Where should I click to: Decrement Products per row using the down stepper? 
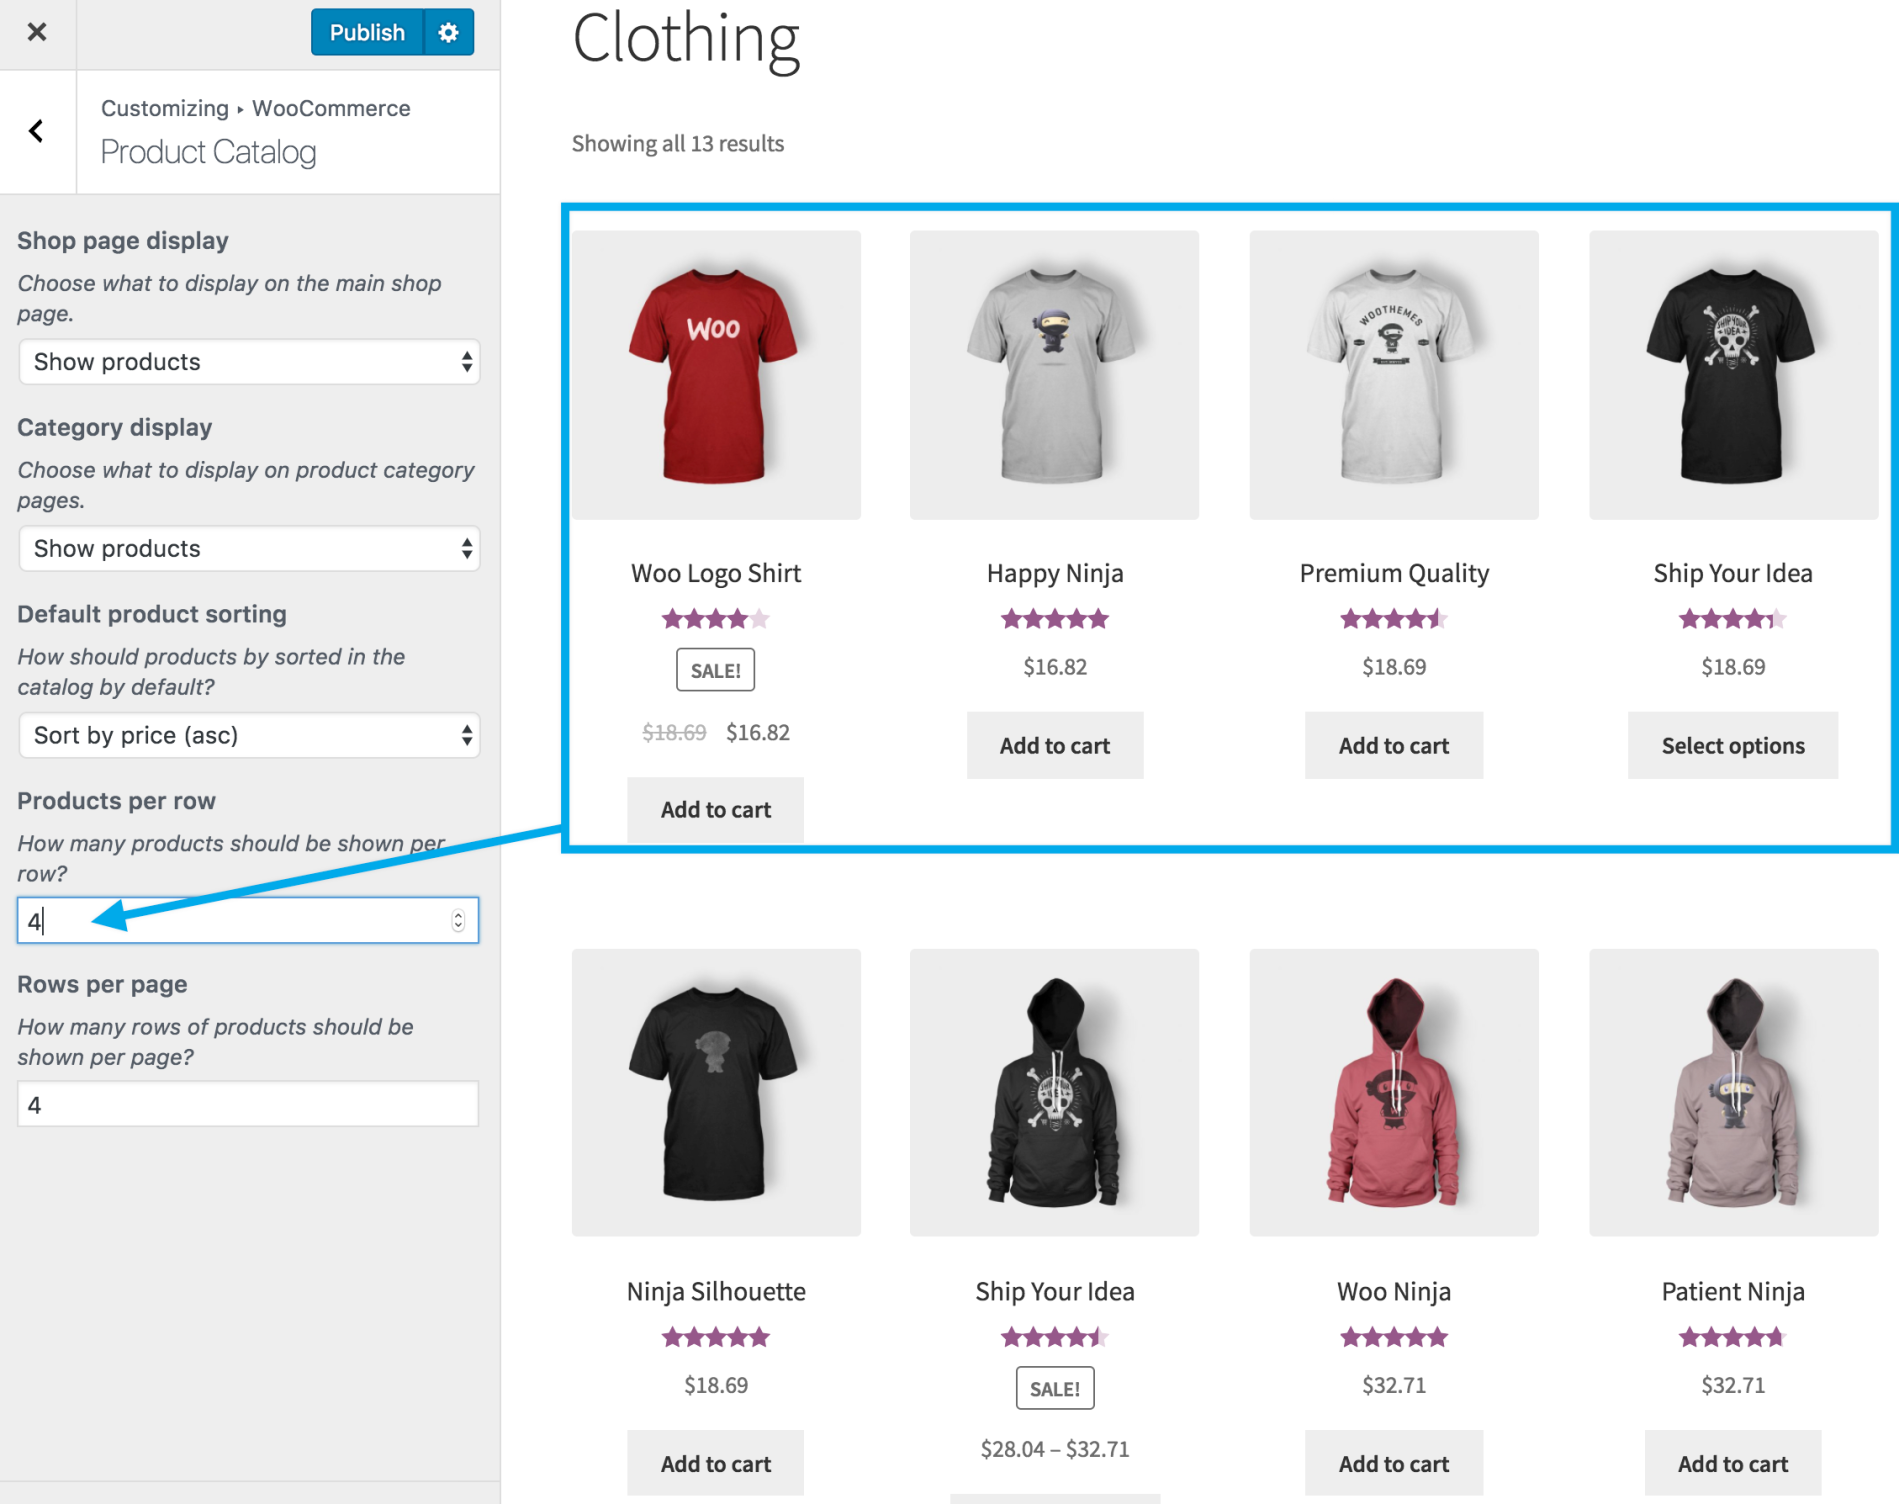pyautogui.click(x=457, y=925)
